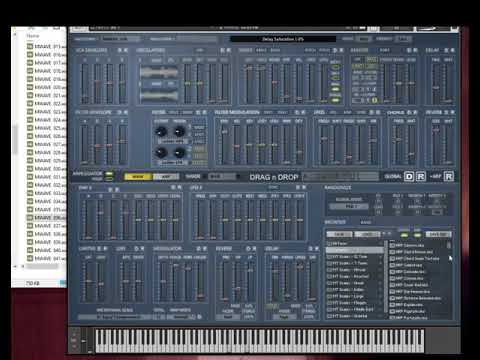The width and height of the screenshot is (480, 360).
Task: Click the LFO 2 section D icon
Action: coord(298,187)
